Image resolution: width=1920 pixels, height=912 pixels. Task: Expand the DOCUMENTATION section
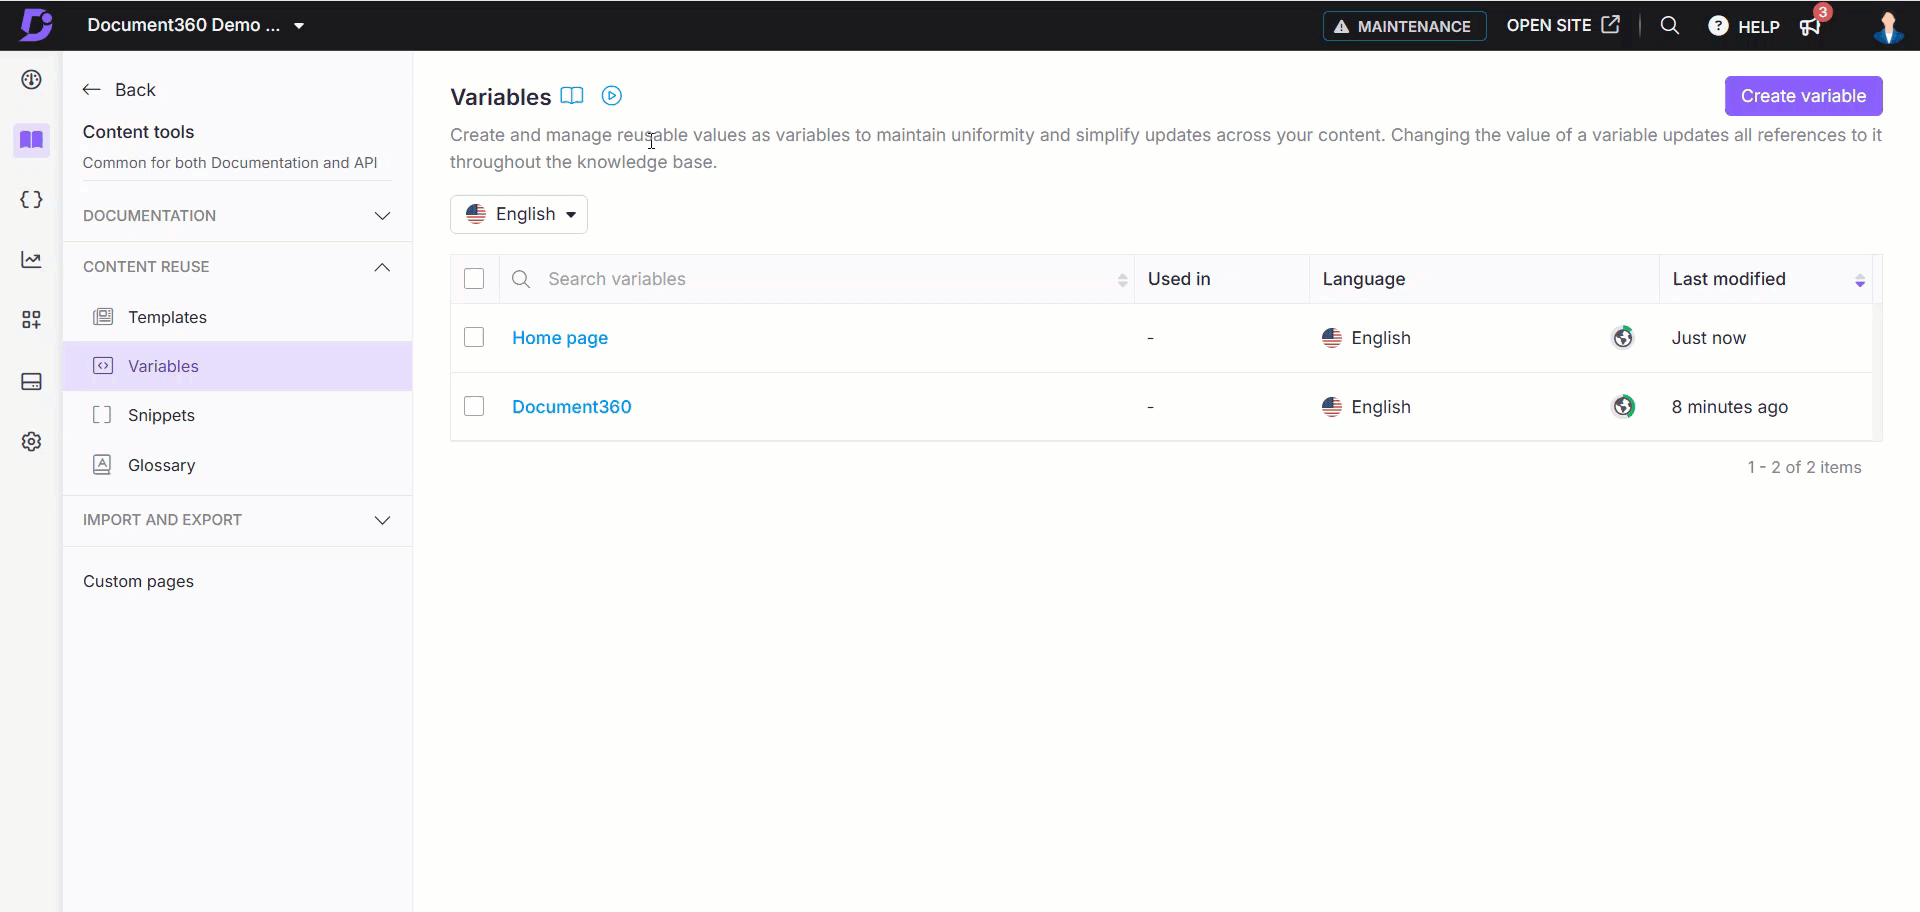pos(237,216)
